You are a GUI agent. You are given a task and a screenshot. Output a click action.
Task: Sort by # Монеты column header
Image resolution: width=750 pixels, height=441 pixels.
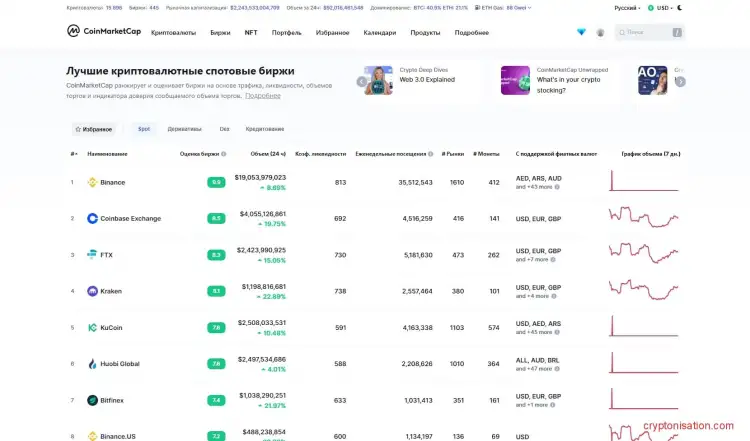click(486, 154)
